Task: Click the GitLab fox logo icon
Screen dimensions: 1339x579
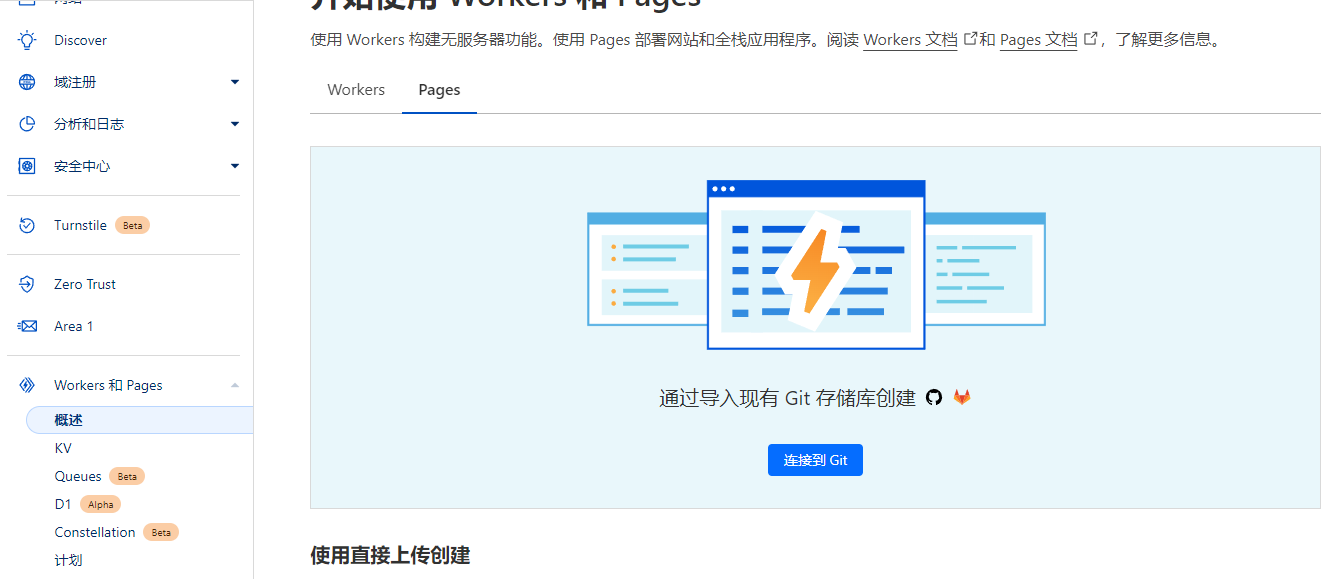Action: click(x=961, y=397)
